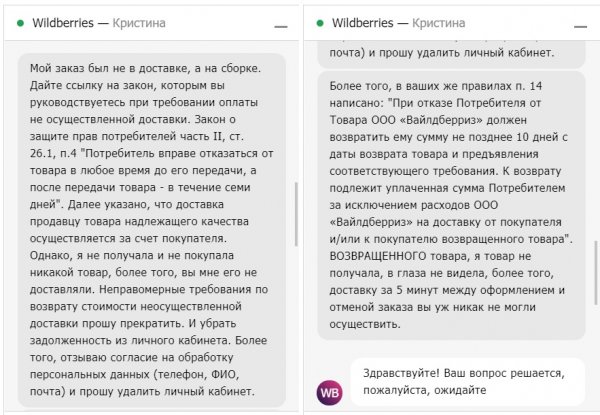The height and width of the screenshot is (415, 600).
Task: Minimize the left Wildberries chat window
Action: click(x=280, y=26)
